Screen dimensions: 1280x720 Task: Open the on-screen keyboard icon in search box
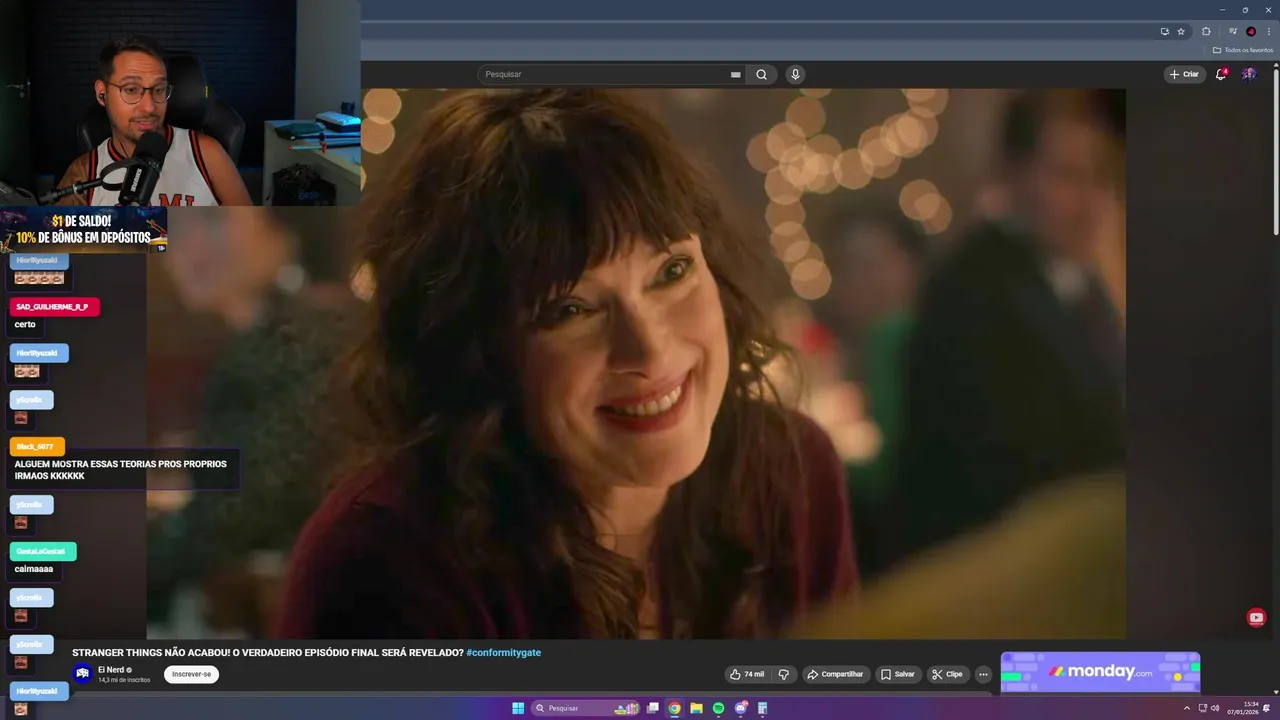click(x=735, y=74)
